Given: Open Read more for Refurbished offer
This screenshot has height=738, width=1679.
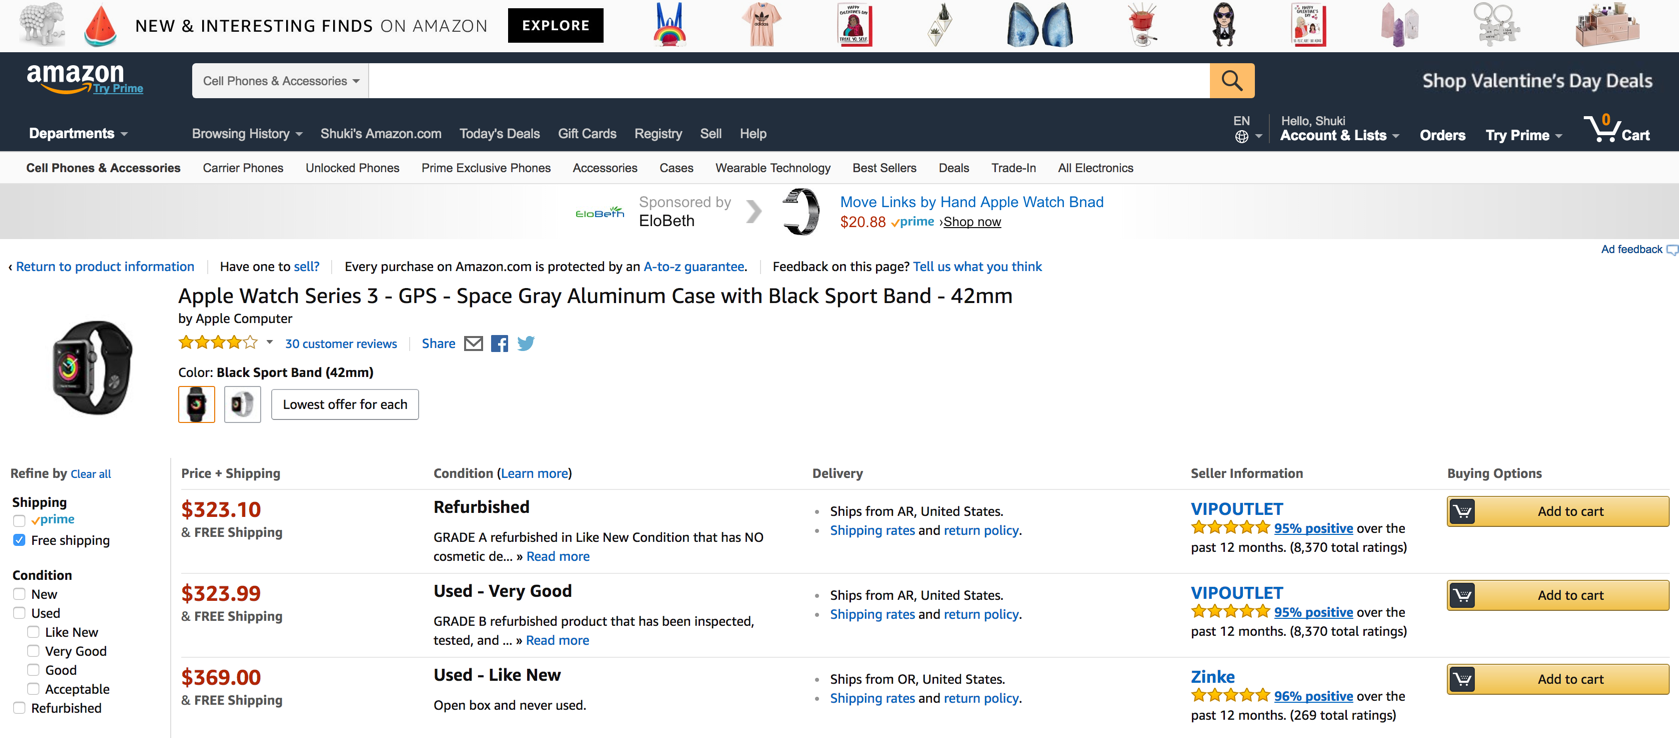Looking at the screenshot, I should (558, 556).
